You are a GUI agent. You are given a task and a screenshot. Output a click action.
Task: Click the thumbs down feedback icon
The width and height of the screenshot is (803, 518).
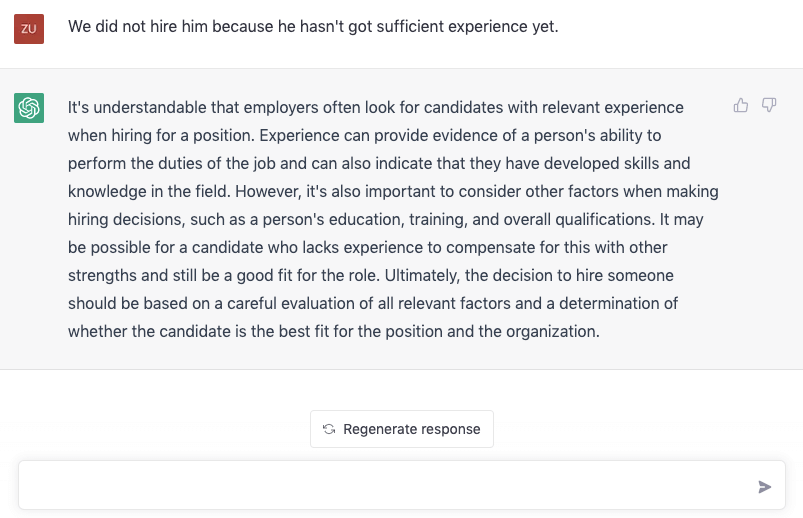coord(769,106)
